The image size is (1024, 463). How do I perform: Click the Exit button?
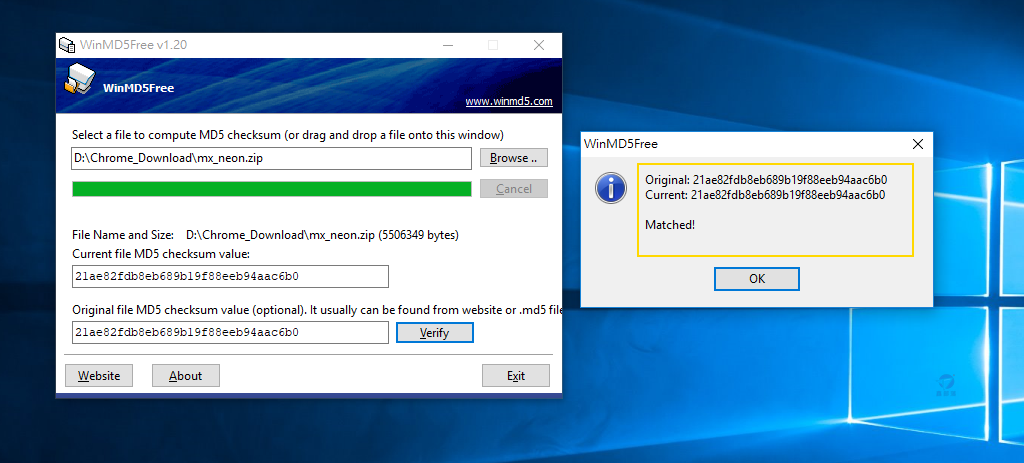click(x=515, y=375)
